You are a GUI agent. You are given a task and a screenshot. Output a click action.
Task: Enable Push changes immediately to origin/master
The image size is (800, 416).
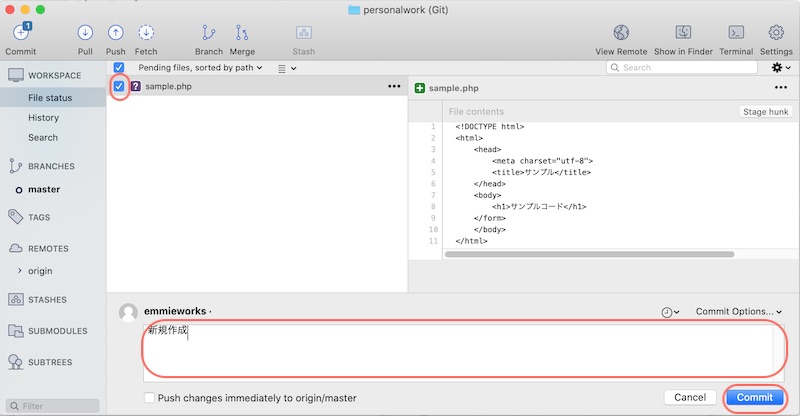point(149,398)
